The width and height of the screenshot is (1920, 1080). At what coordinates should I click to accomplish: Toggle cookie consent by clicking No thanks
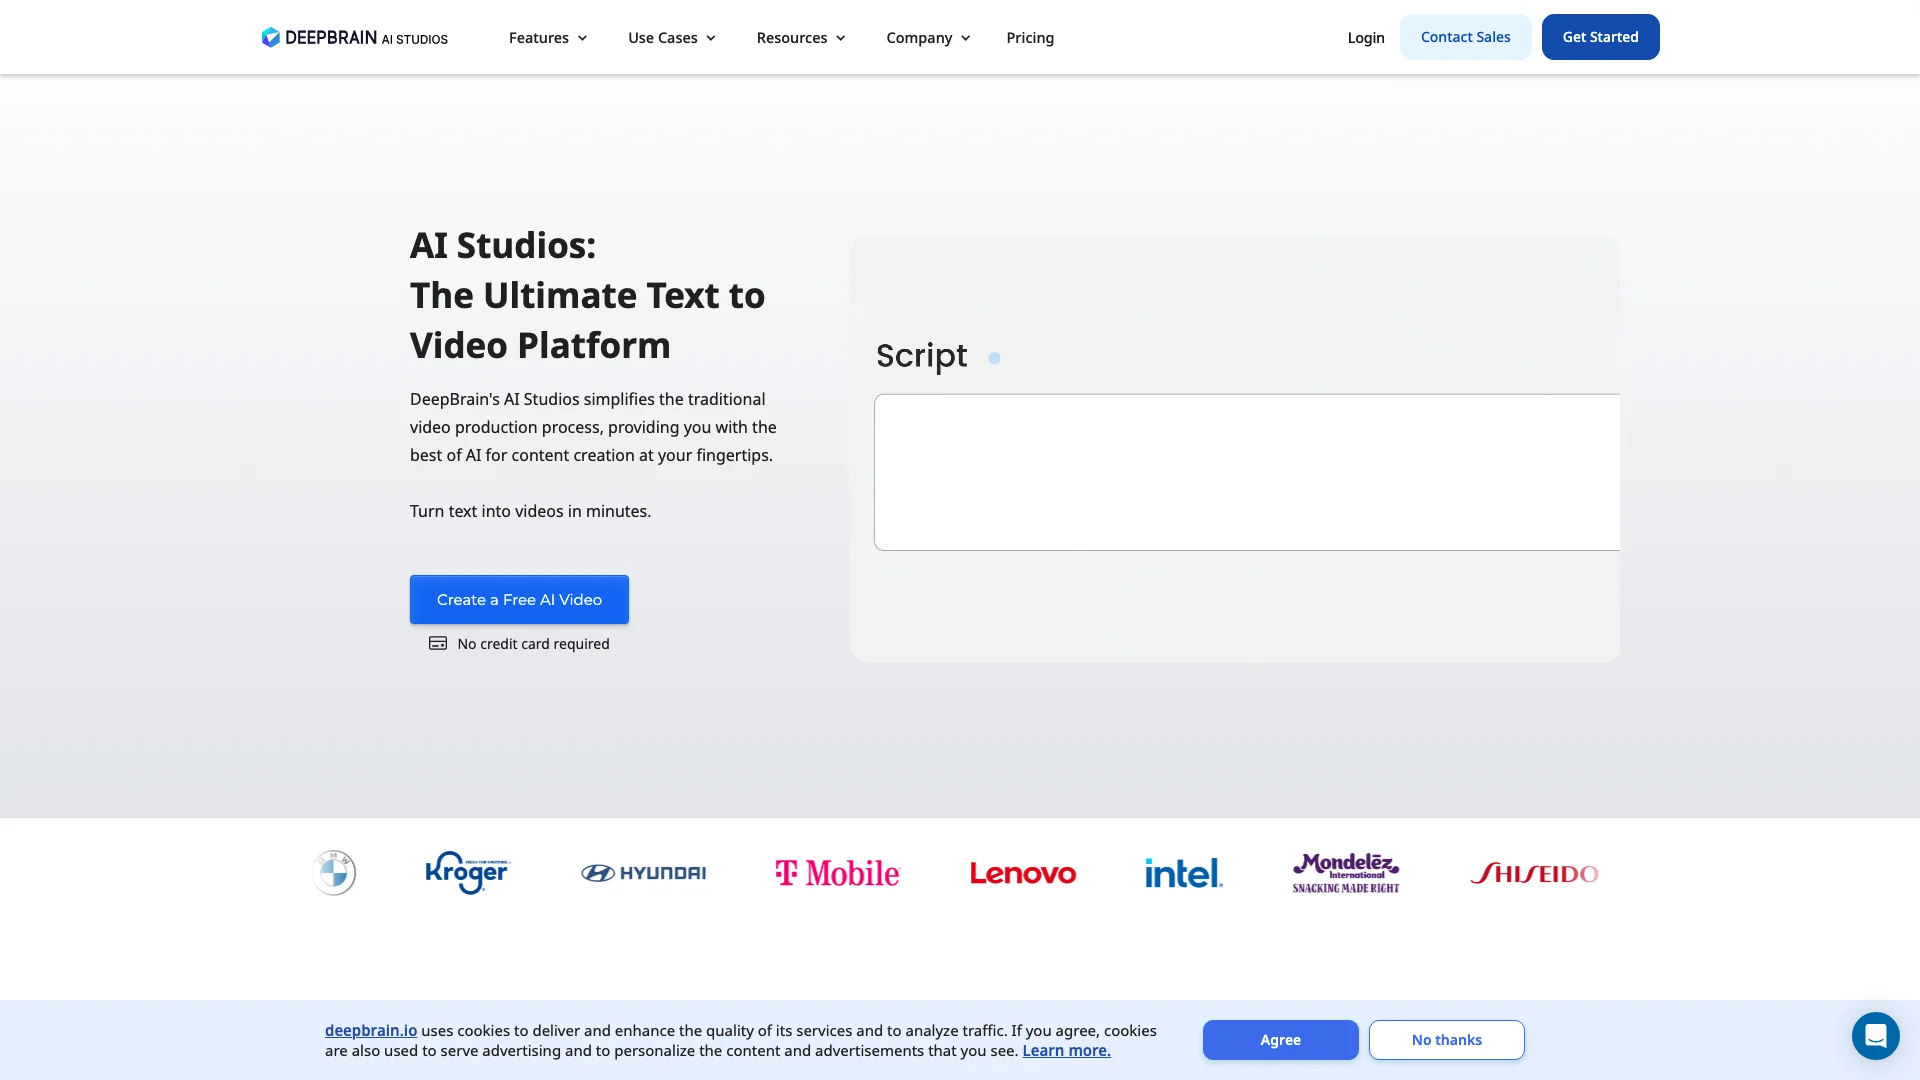(1447, 1039)
